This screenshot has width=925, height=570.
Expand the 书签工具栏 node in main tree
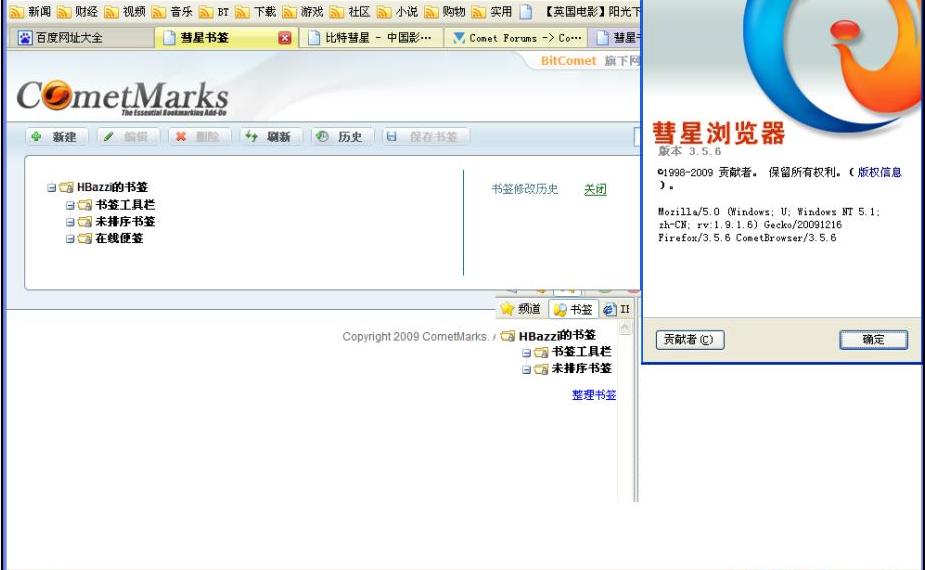pyautogui.click(x=70, y=205)
